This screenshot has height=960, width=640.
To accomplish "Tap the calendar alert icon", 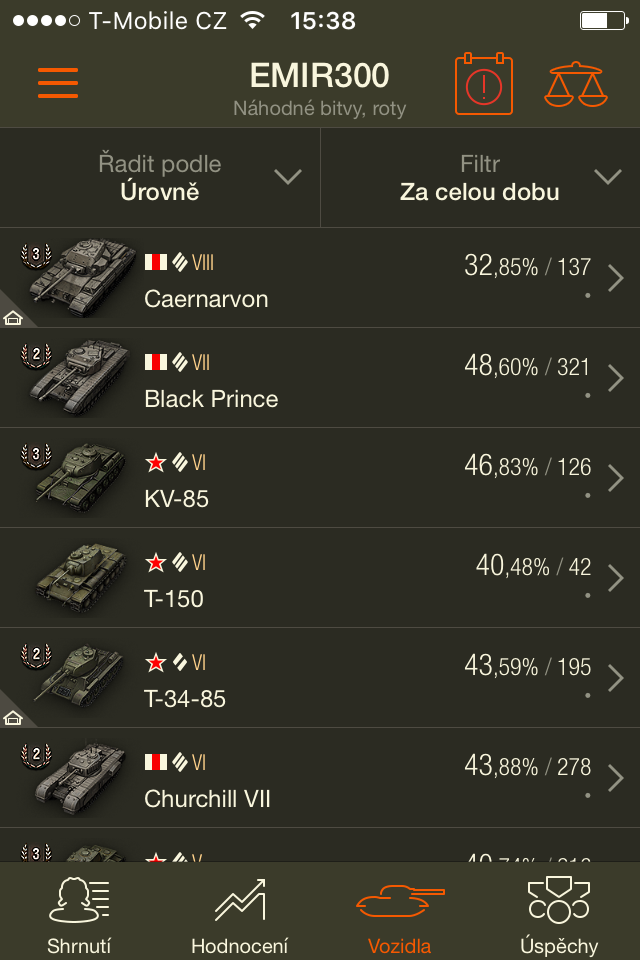I will click(x=484, y=85).
